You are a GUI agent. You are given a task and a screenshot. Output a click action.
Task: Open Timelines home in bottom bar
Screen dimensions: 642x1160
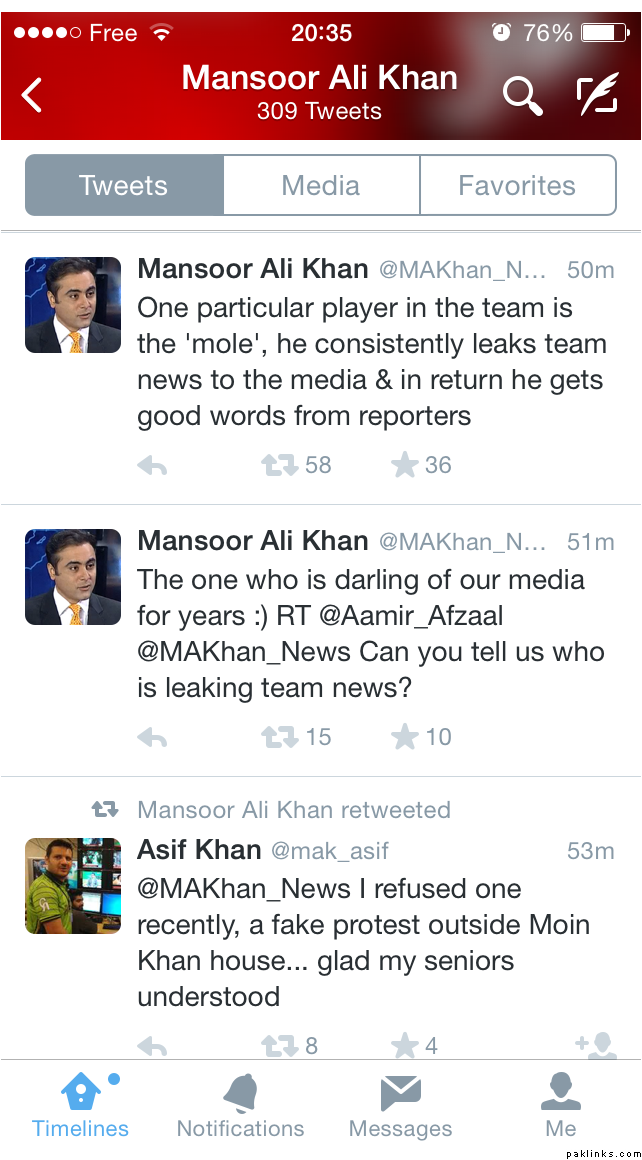point(80,1106)
